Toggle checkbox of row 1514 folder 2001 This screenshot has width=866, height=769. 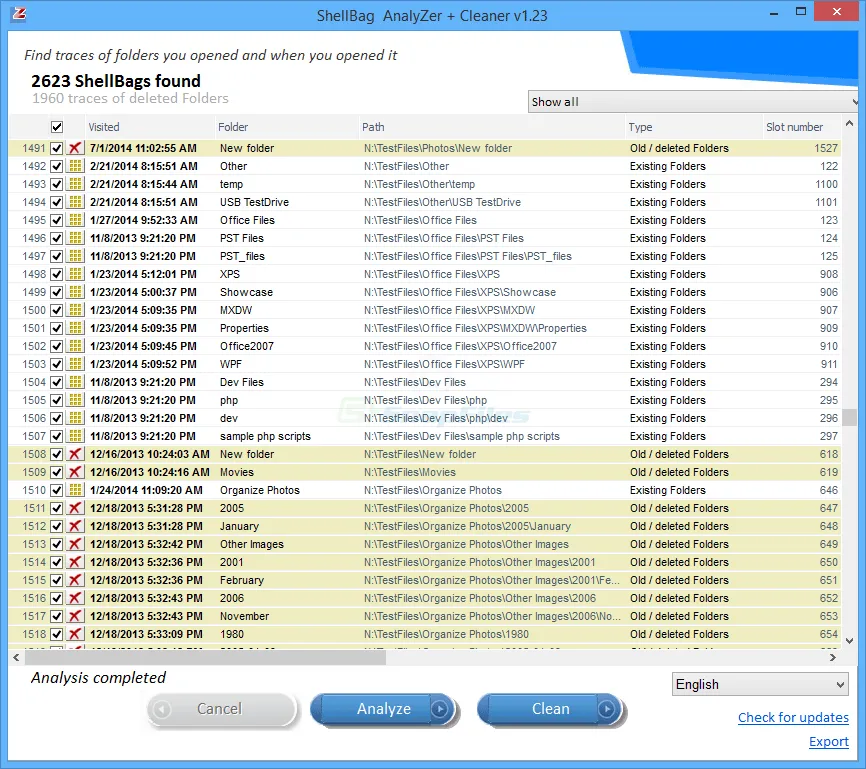click(x=56, y=562)
